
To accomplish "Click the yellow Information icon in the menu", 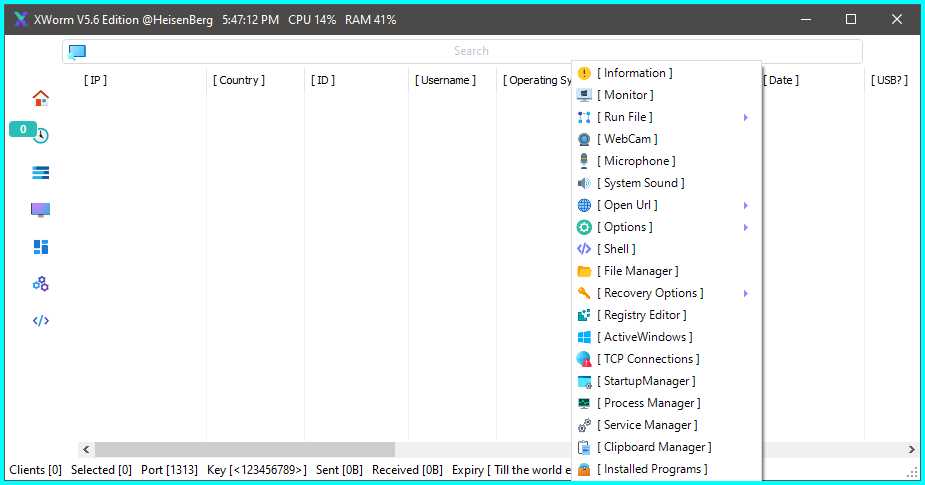I will pyautogui.click(x=584, y=73).
